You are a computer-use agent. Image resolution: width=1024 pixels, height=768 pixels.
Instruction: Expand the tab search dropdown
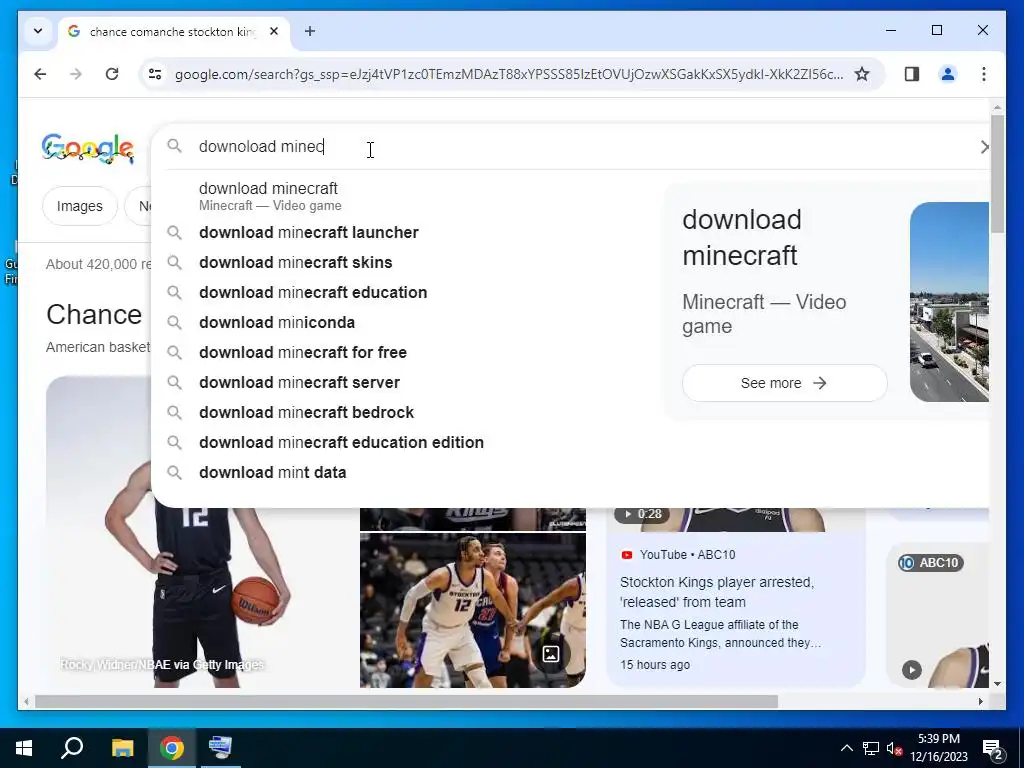(38, 31)
